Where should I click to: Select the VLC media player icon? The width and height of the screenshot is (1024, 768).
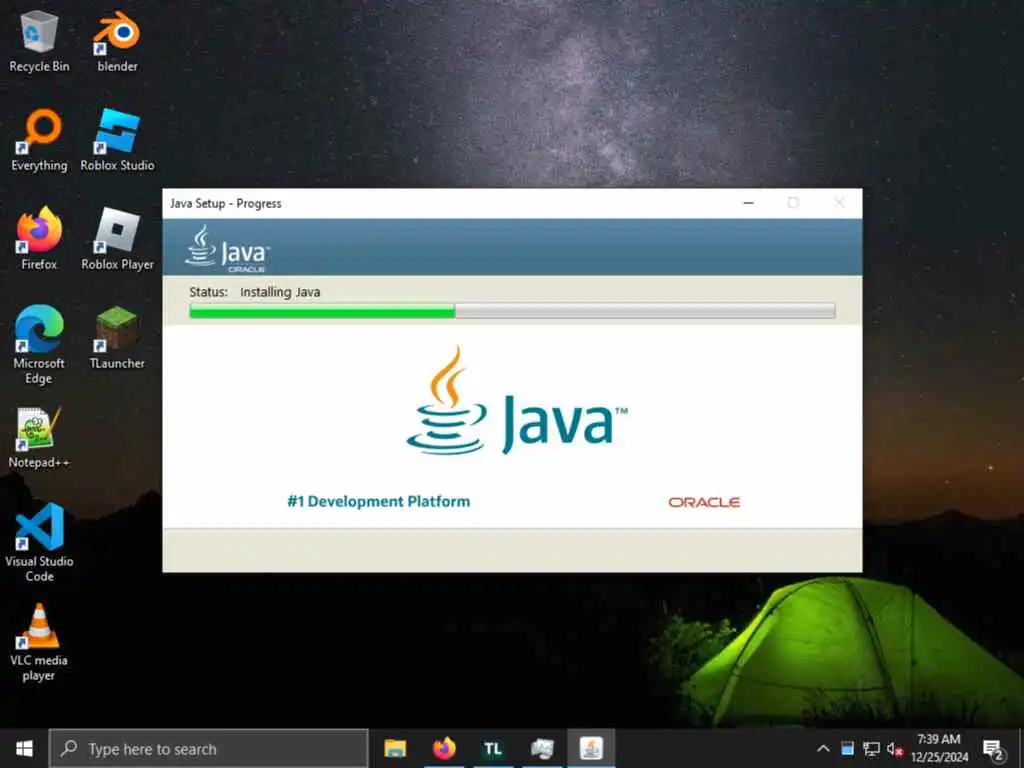click(x=39, y=643)
